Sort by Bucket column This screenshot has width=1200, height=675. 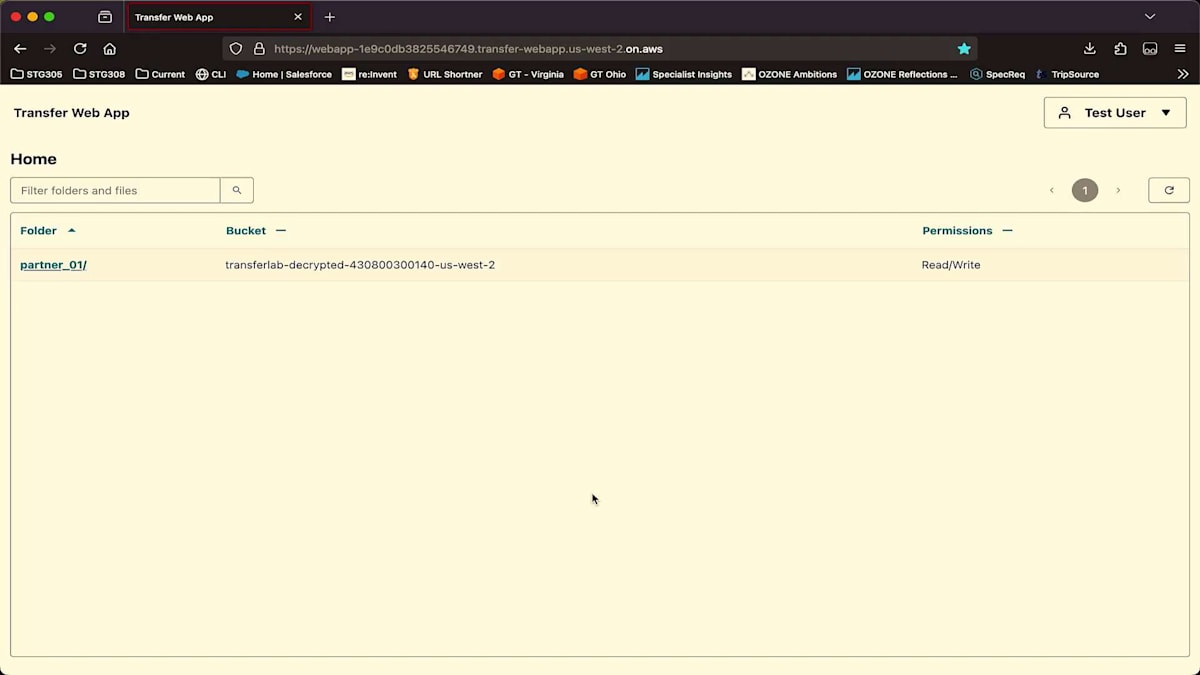(x=256, y=230)
